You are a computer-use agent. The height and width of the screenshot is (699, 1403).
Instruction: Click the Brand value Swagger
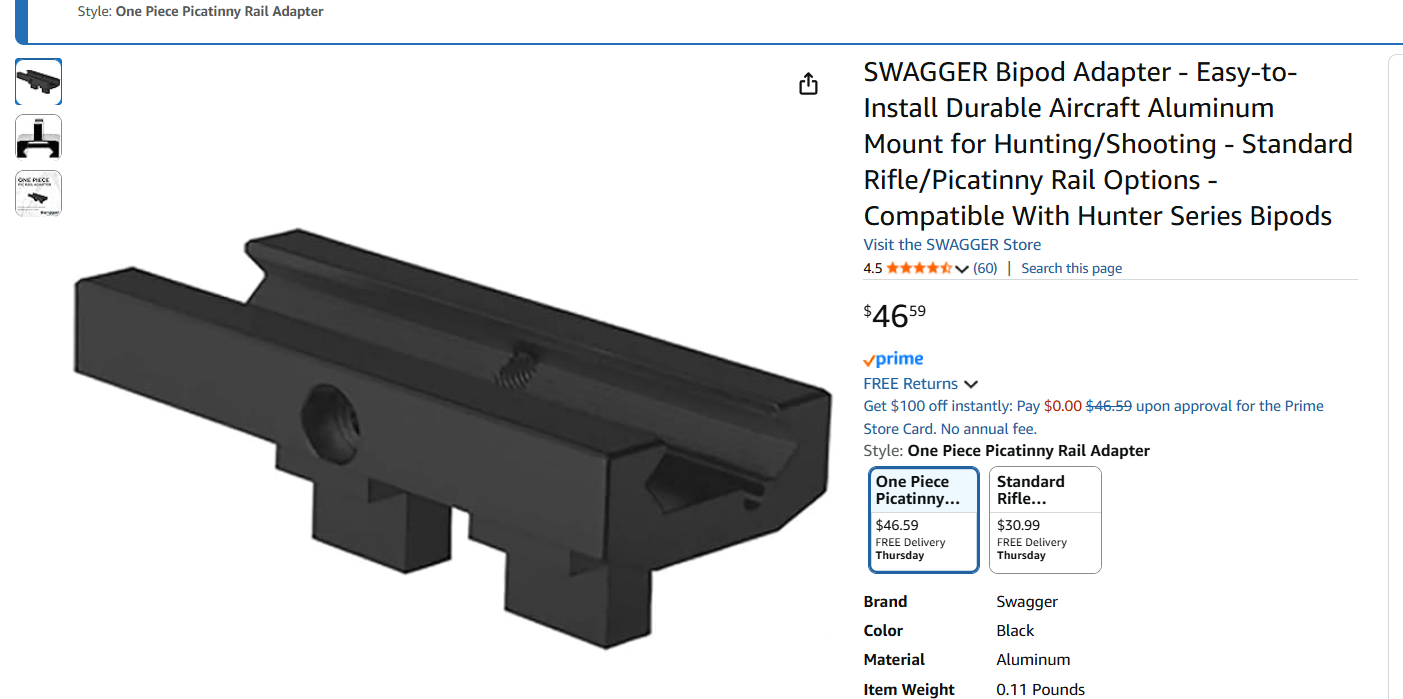pos(1027,602)
